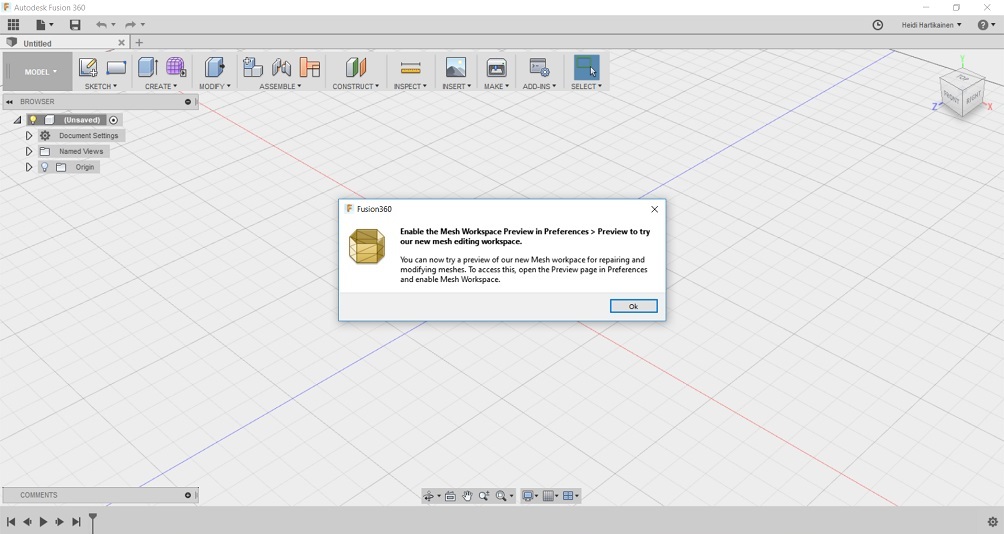Select the 3D Print make icon
This screenshot has height=534, width=1004.
496,67
